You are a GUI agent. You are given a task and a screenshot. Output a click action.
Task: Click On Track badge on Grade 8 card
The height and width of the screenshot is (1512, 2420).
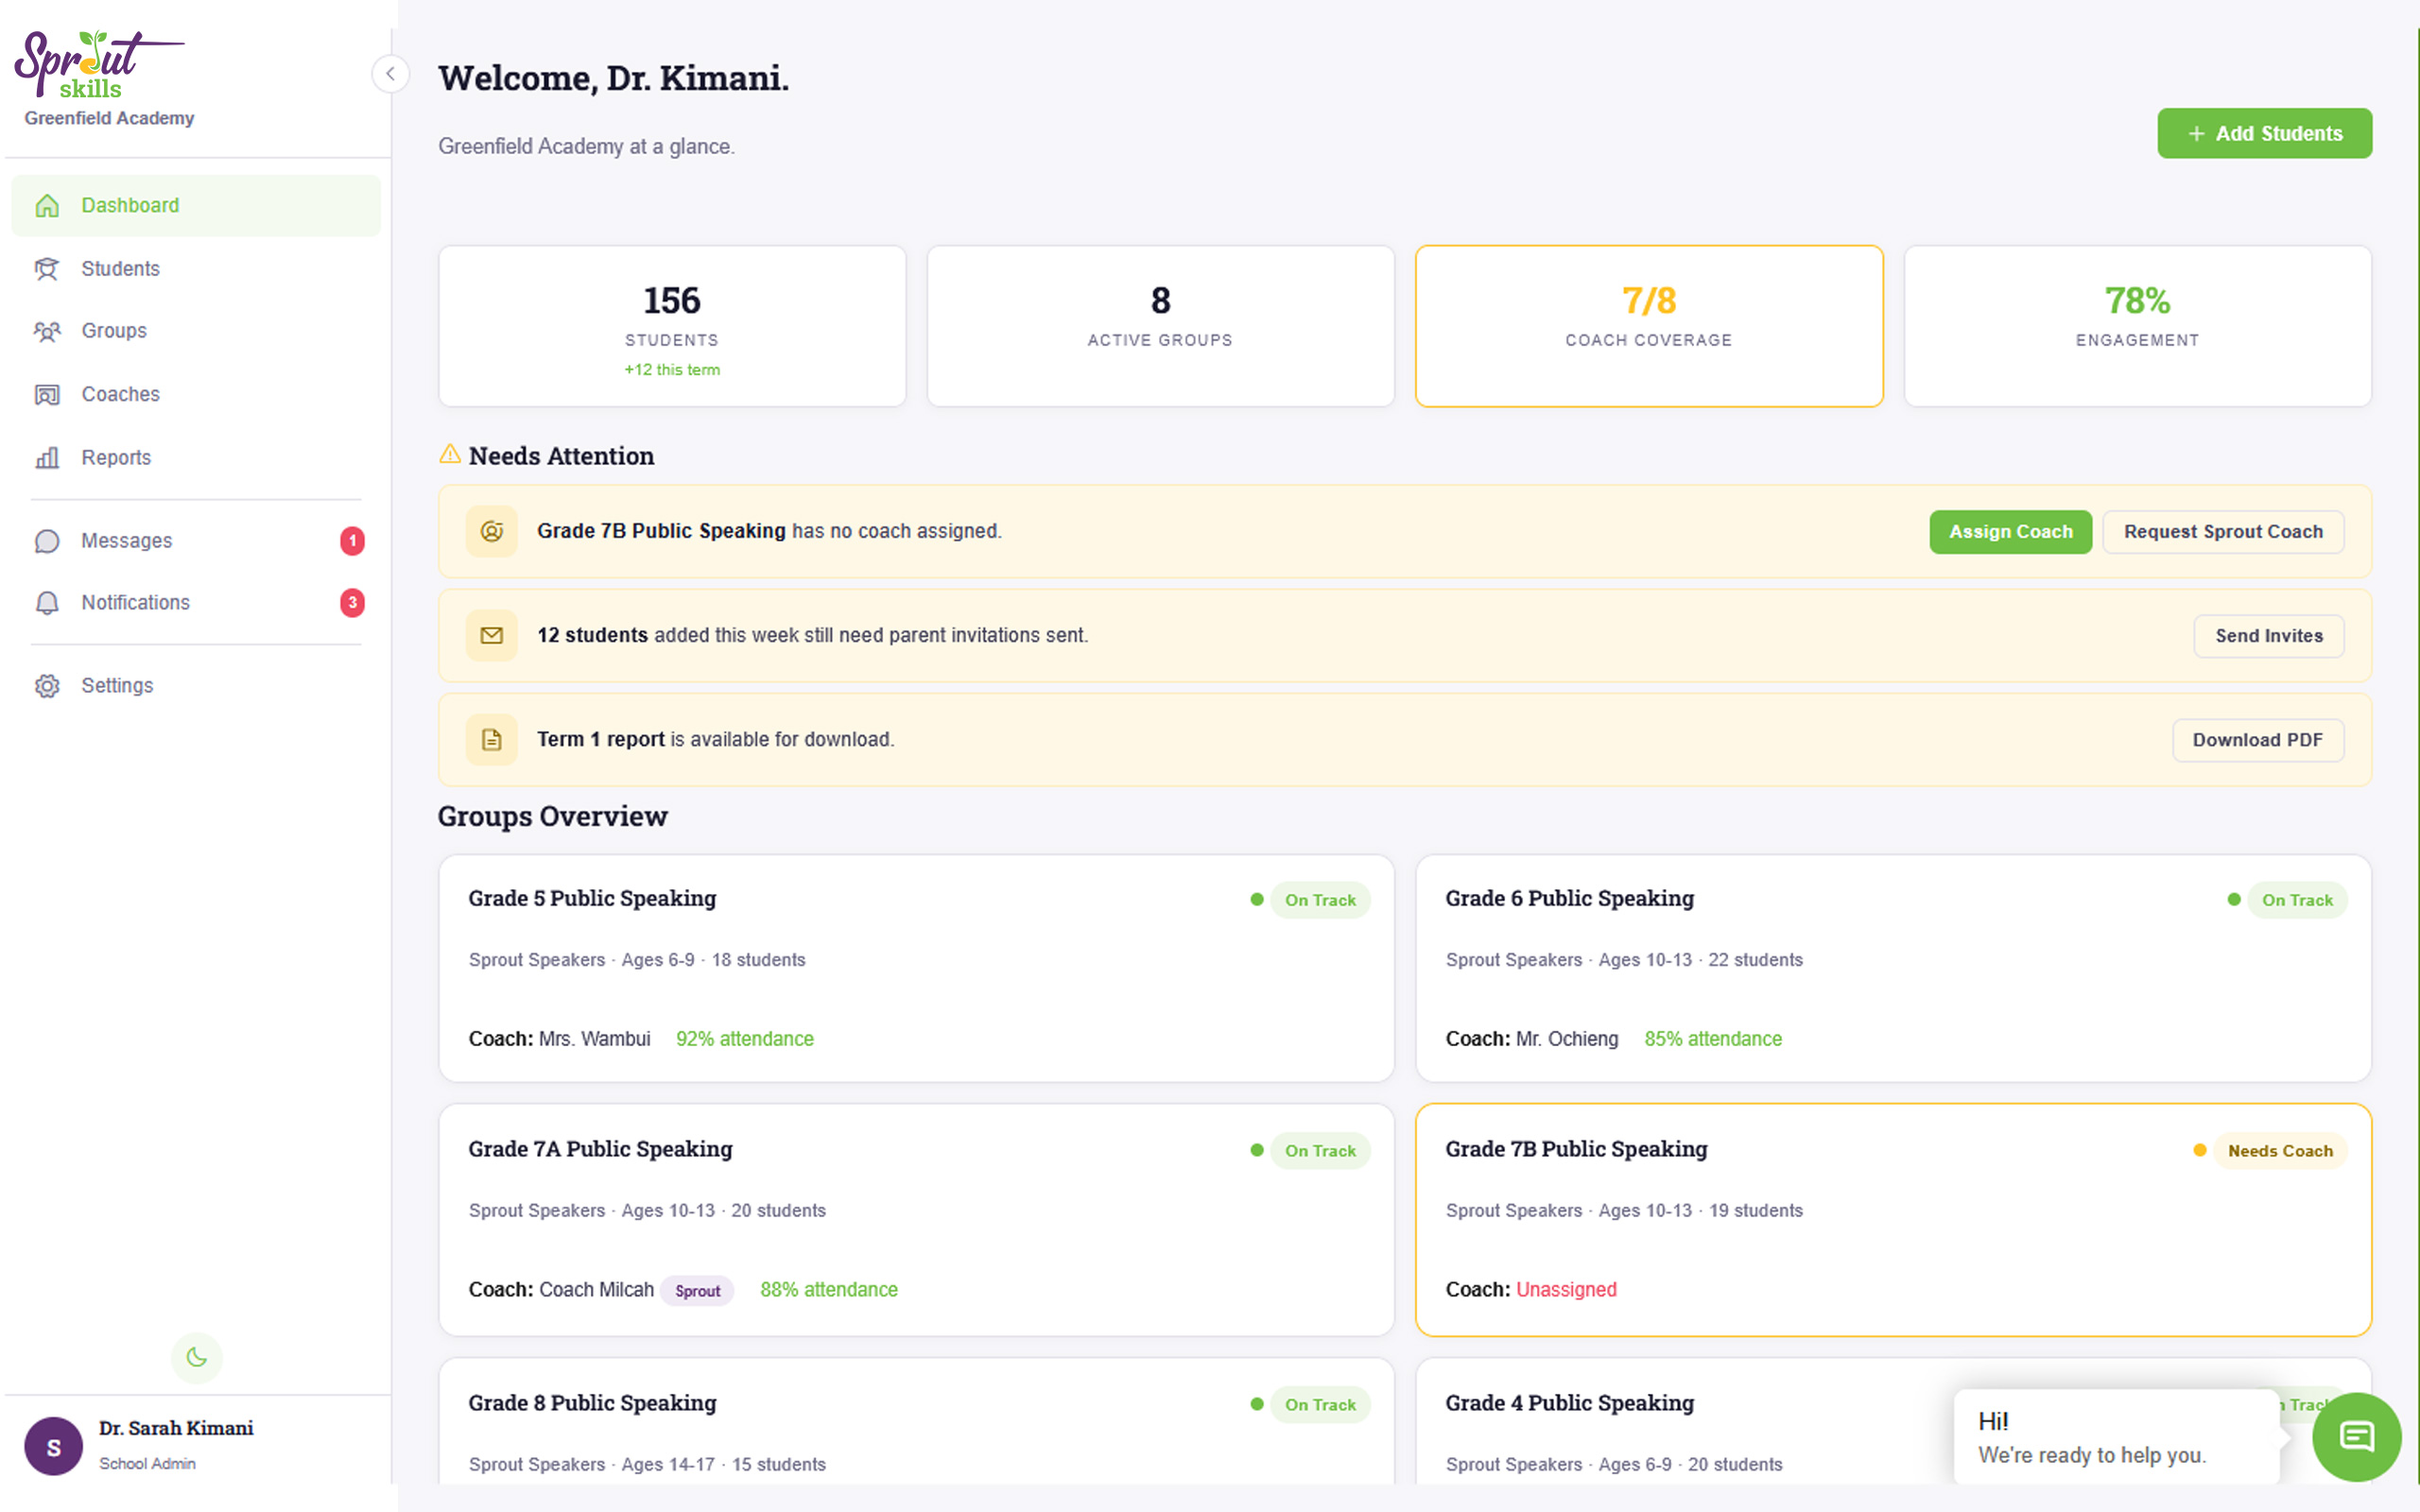tap(1320, 1404)
